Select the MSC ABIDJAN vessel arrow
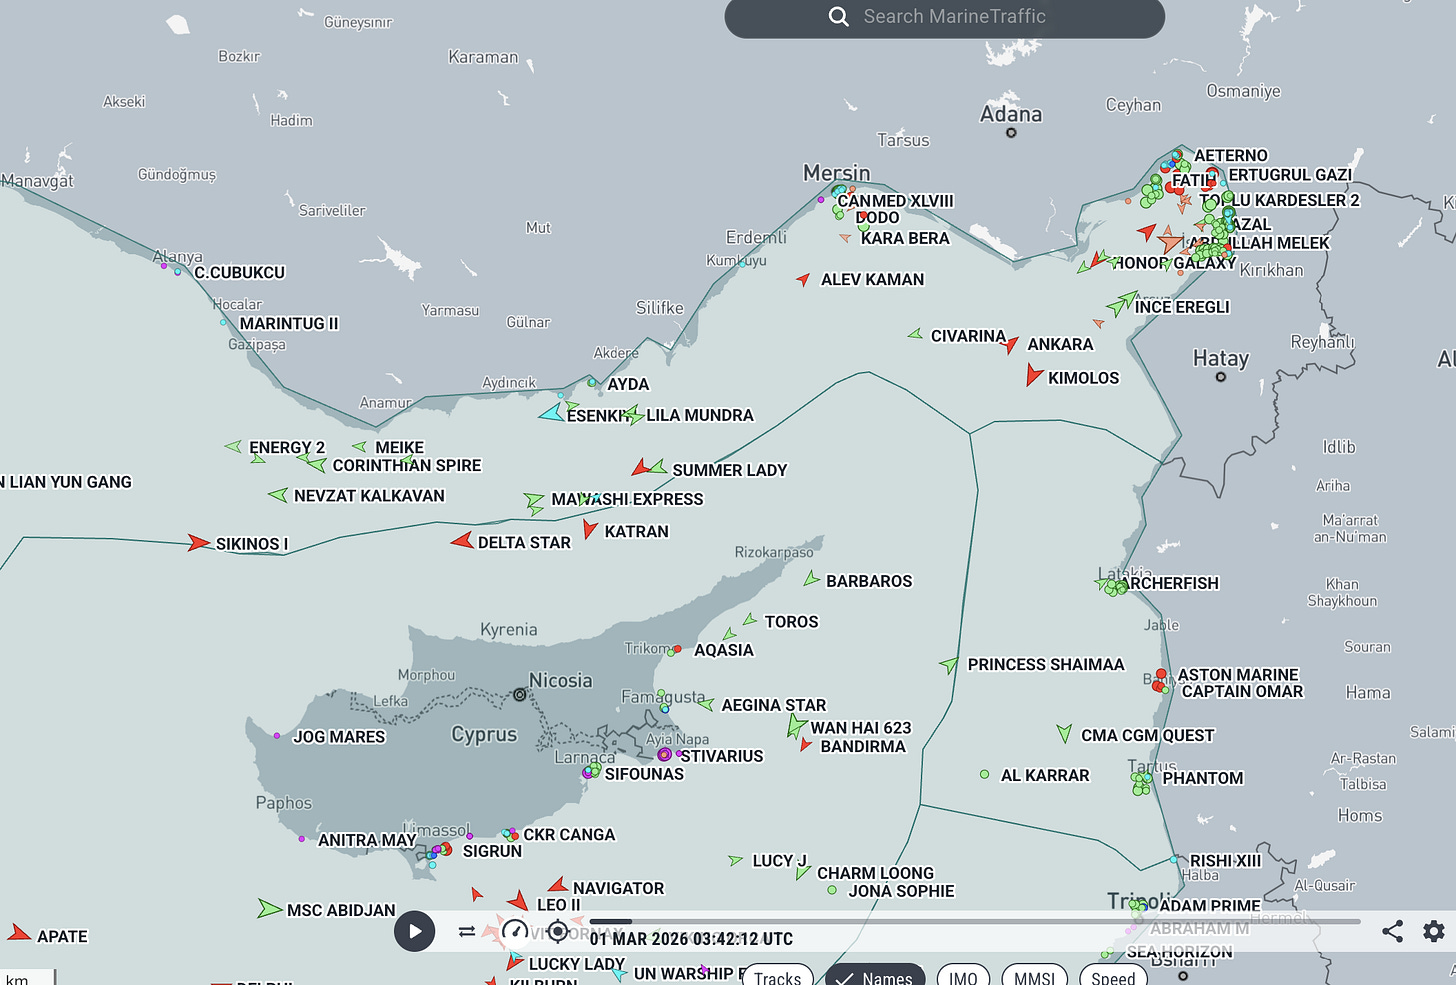Screen dimensions: 1456x985 269,908
